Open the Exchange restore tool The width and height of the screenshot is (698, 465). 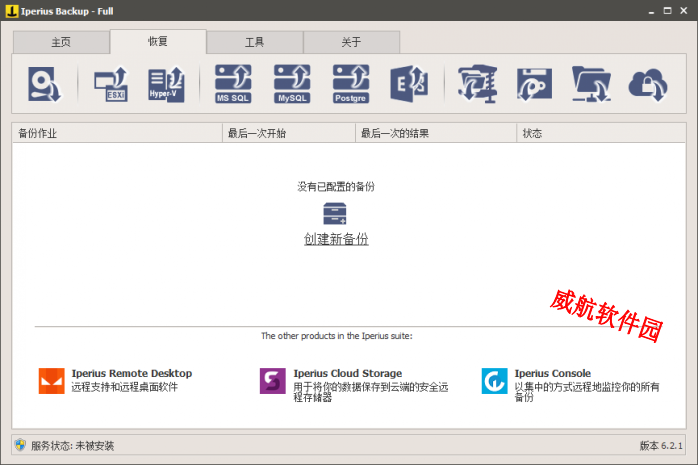tap(408, 84)
